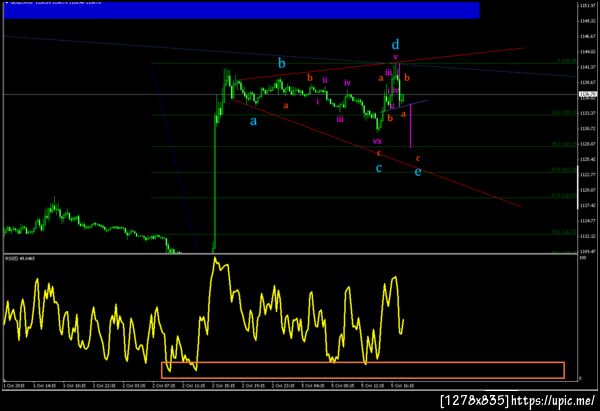Select the cyan wave label "c"
The height and width of the screenshot is (411, 600).
pos(379,168)
